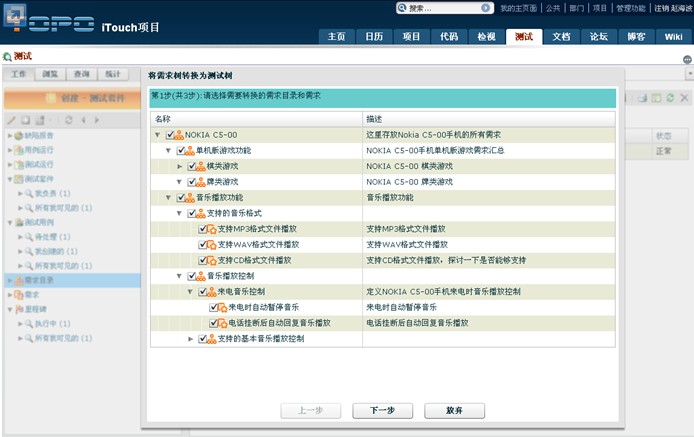Click the export icon in the left toolbar
Viewport: 694px width, 437px height.
[x=40, y=120]
